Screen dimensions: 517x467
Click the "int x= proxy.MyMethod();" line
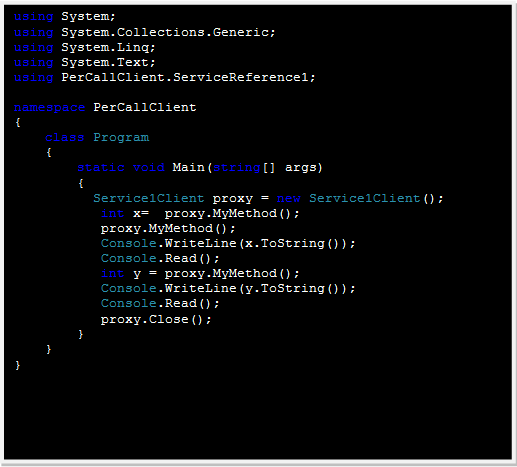pyautogui.click(x=200, y=213)
